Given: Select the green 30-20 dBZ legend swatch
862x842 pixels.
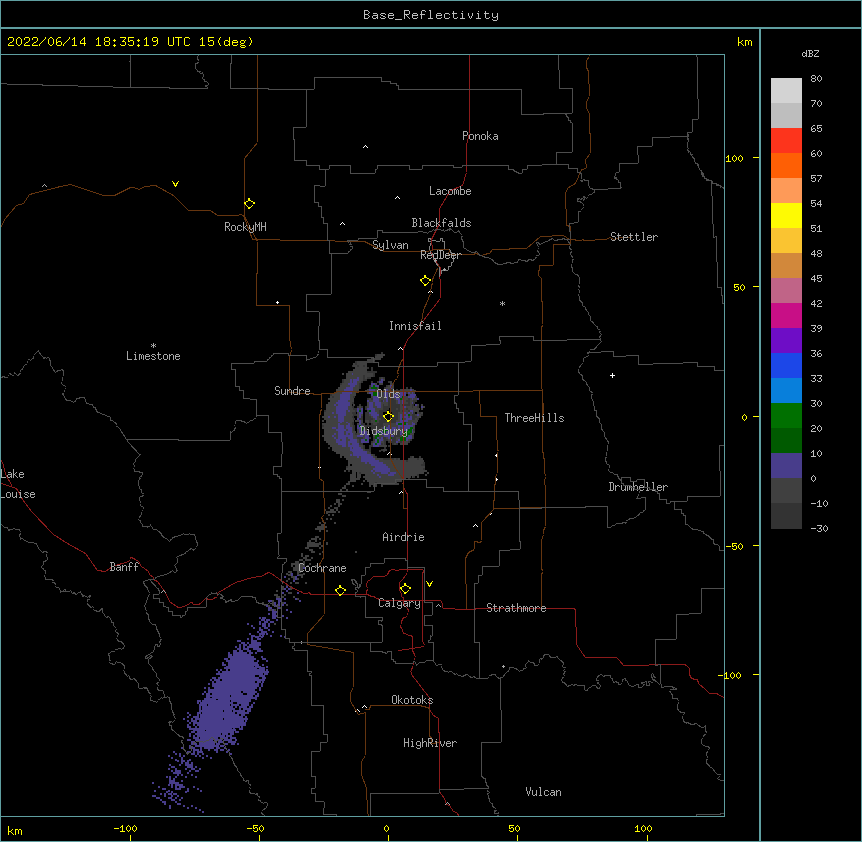Looking at the screenshot, I should pos(786,416).
